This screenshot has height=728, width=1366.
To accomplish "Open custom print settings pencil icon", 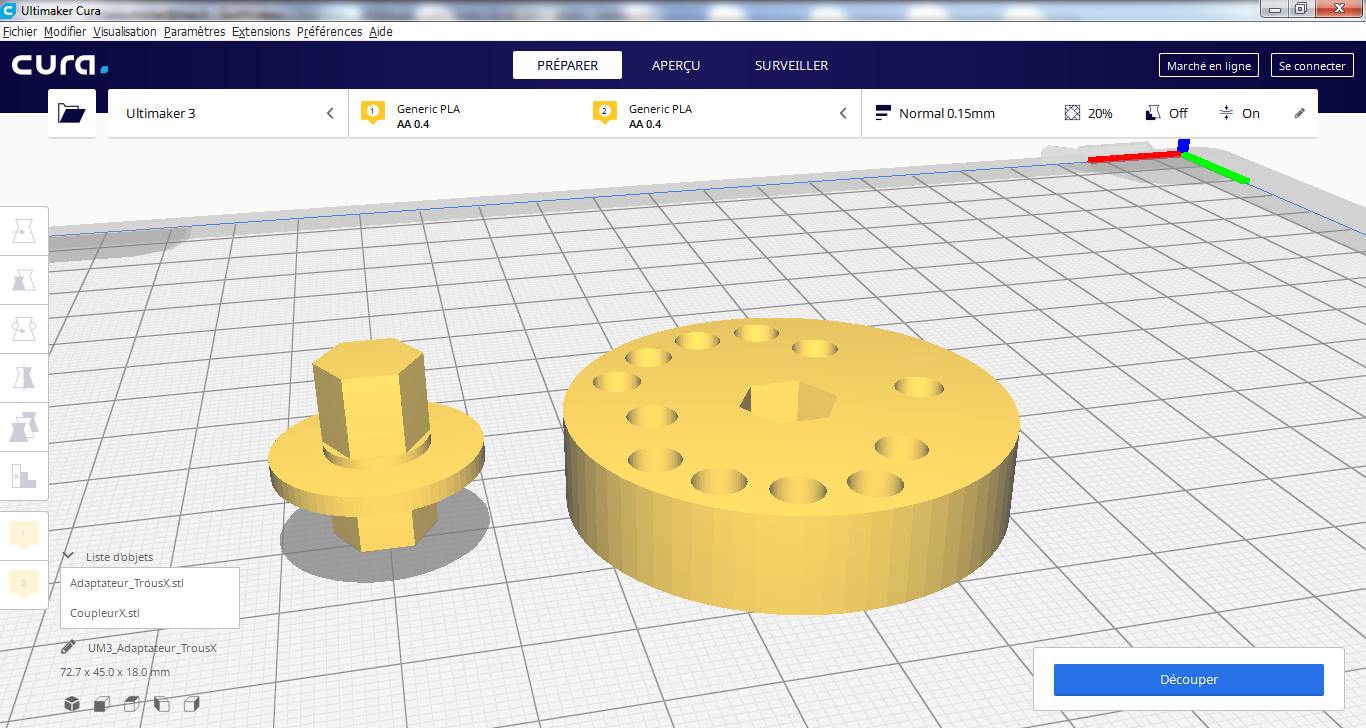I will (x=1300, y=113).
